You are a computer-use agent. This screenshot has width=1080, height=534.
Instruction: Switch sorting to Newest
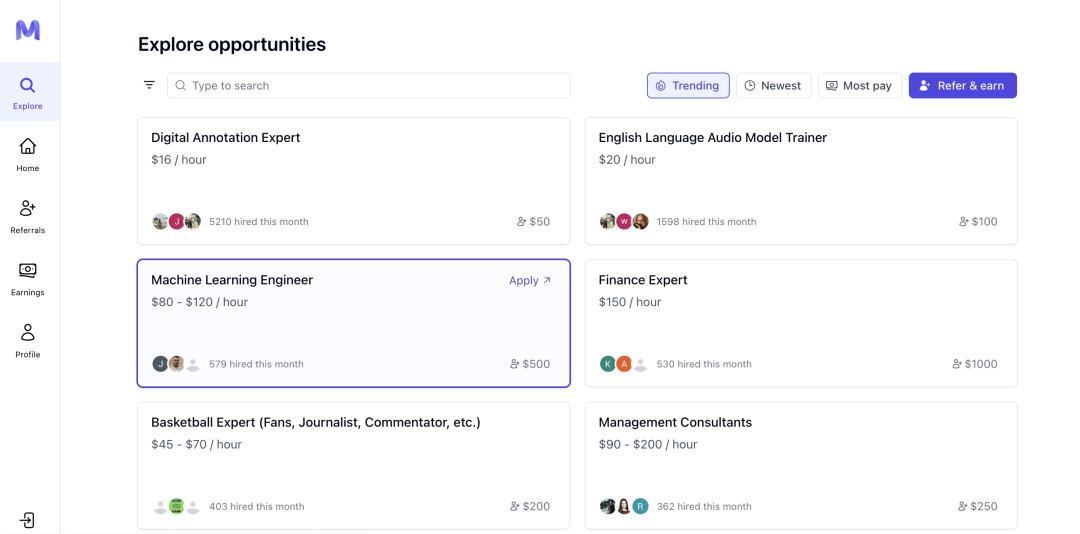[773, 86]
